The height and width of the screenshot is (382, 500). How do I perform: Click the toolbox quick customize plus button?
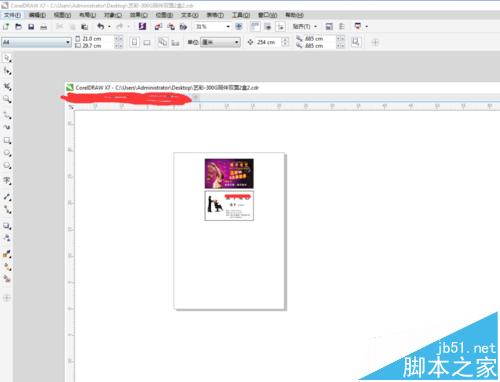click(x=7, y=298)
